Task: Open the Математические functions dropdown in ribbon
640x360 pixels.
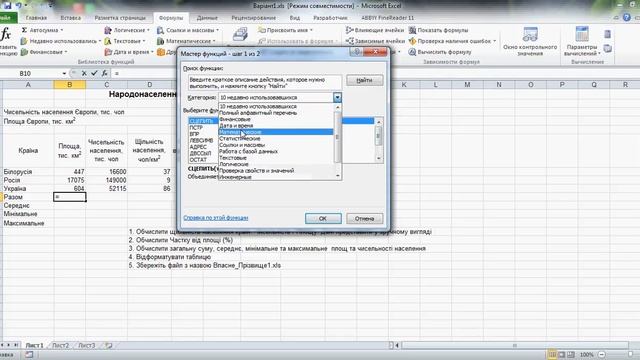Action: coord(187,41)
